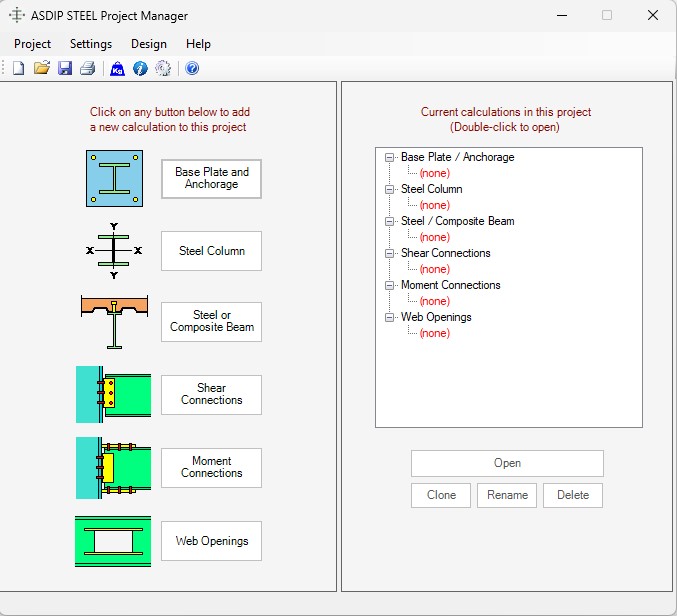The width and height of the screenshot is (677, 616).
Task: Click the Print toolbar icon
Action: click(88, 68)
